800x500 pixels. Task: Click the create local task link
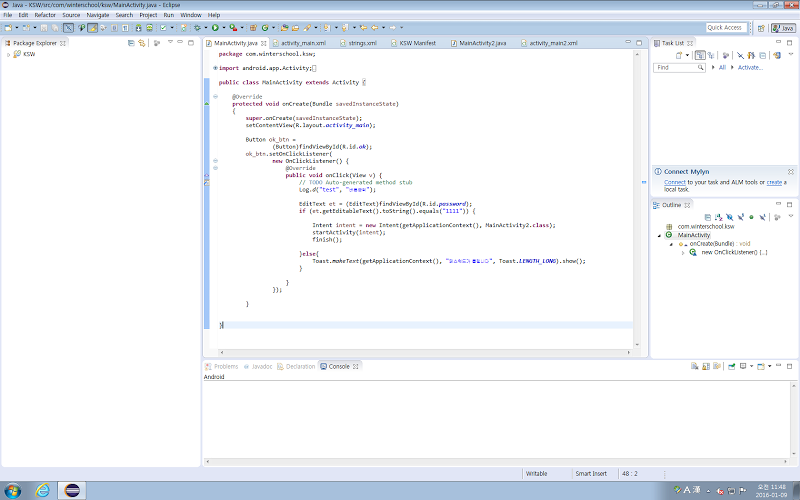click(774, 182)
